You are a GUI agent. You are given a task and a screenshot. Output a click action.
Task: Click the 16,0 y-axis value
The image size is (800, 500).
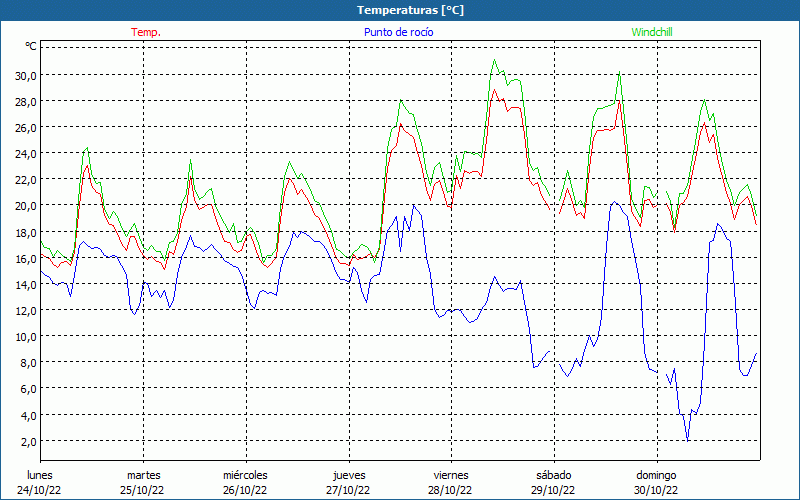pos(27,258)
